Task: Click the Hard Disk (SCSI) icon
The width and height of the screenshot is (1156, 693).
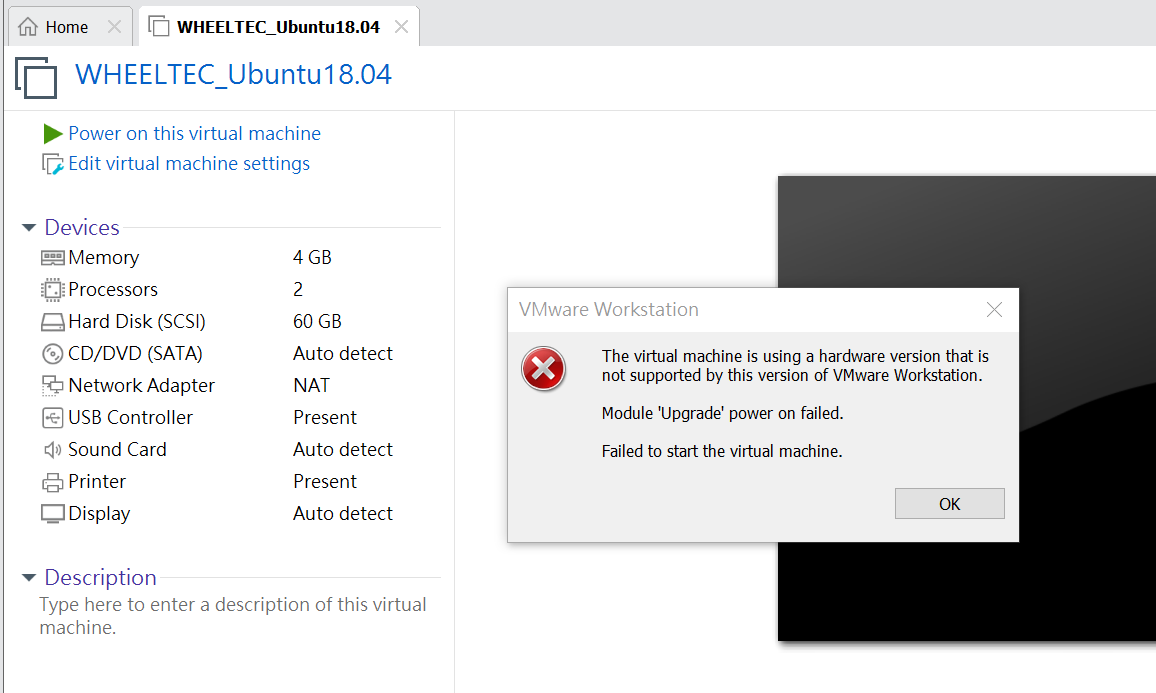Action: (52, 322)
